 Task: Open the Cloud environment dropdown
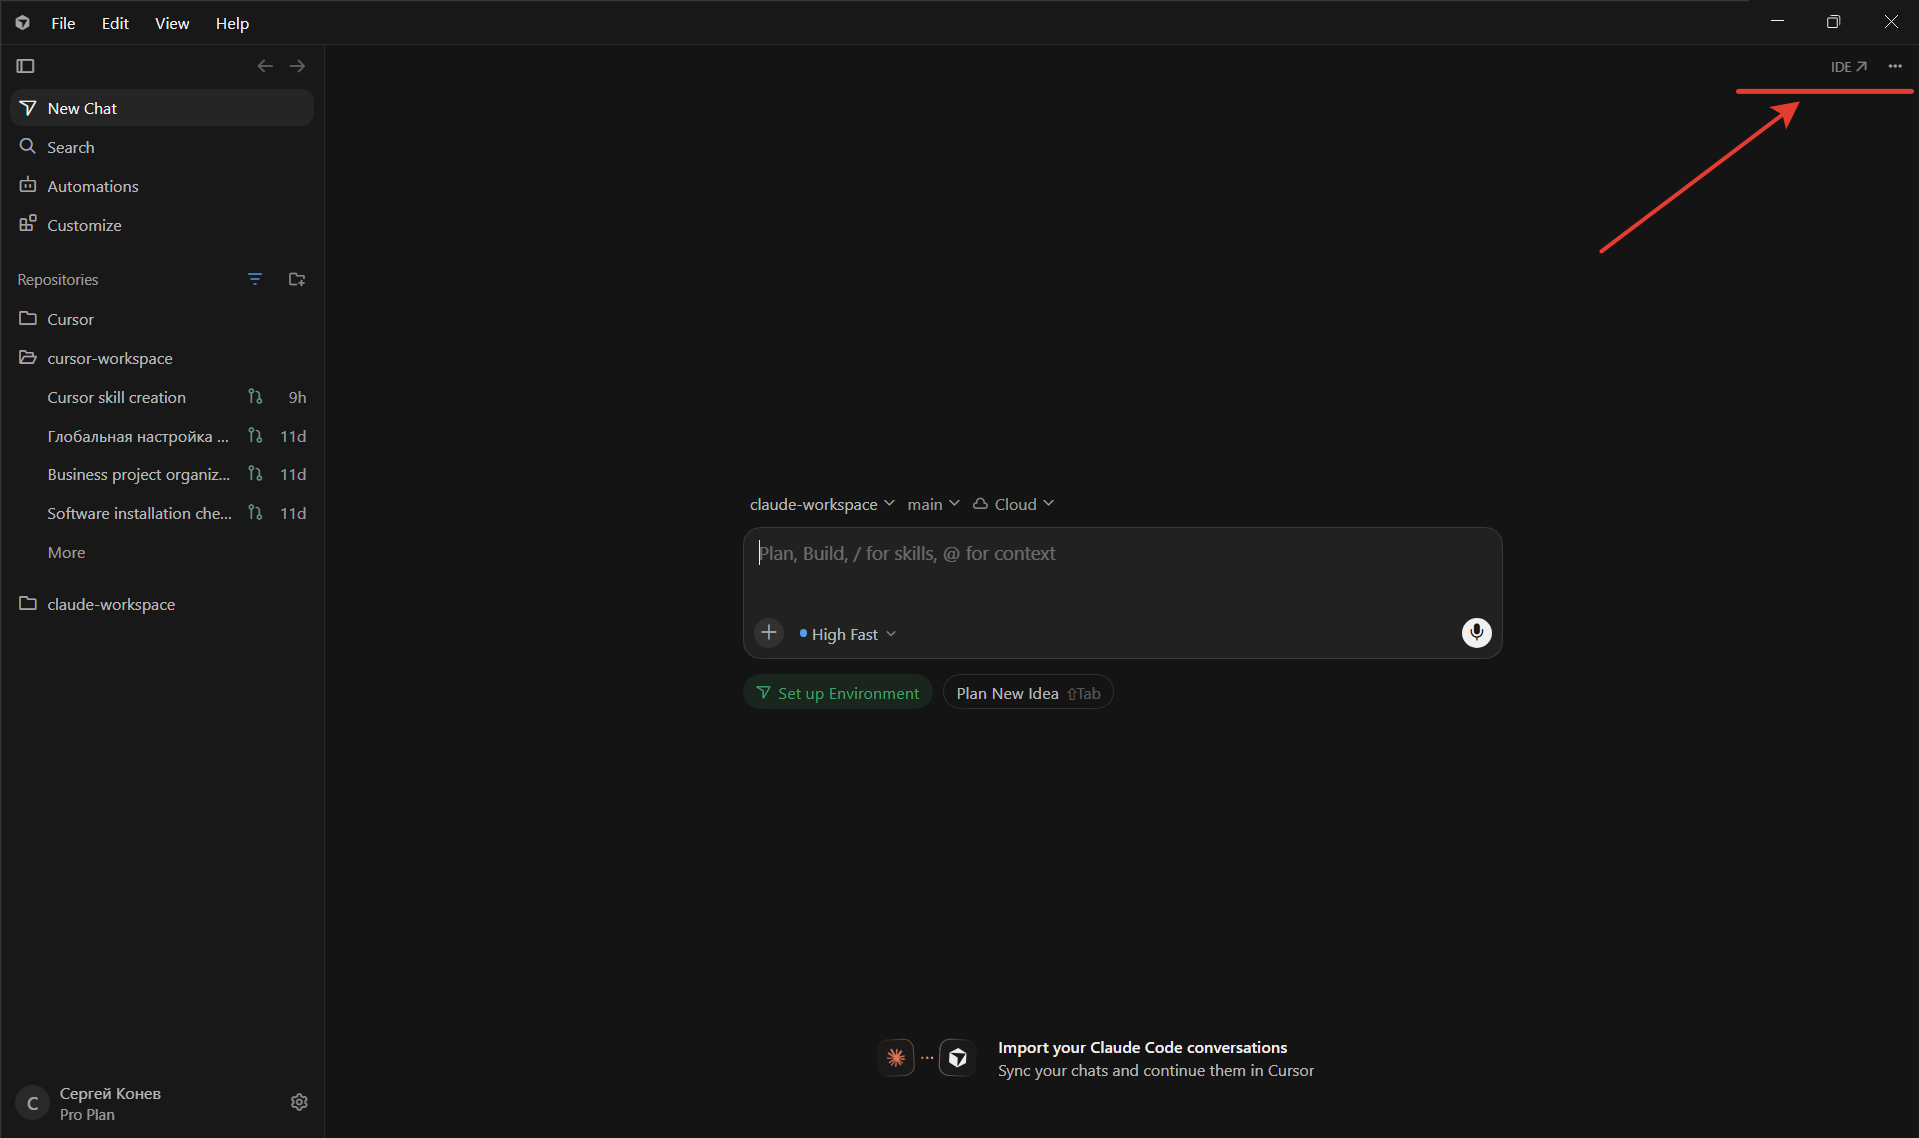tap(1014, 504)
